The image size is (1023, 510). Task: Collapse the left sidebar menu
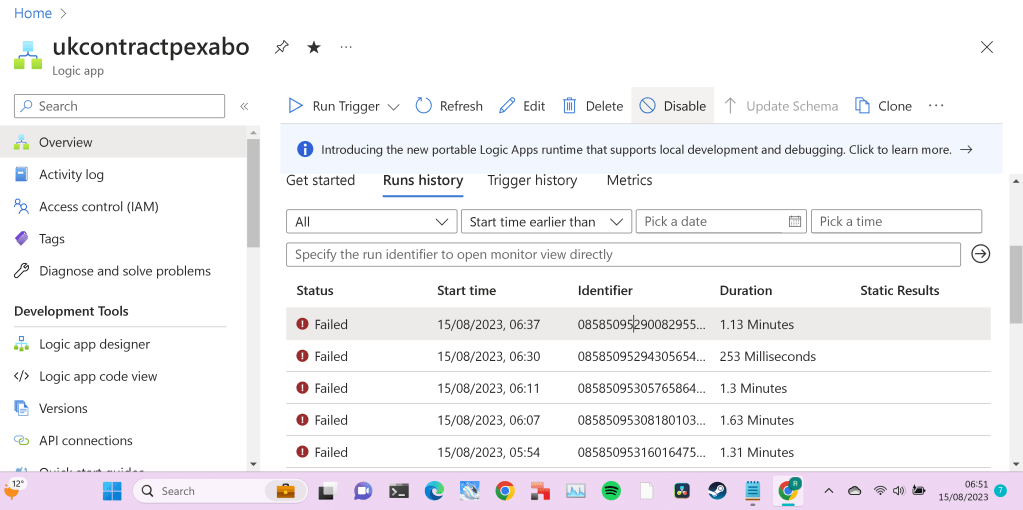[244, 106]
